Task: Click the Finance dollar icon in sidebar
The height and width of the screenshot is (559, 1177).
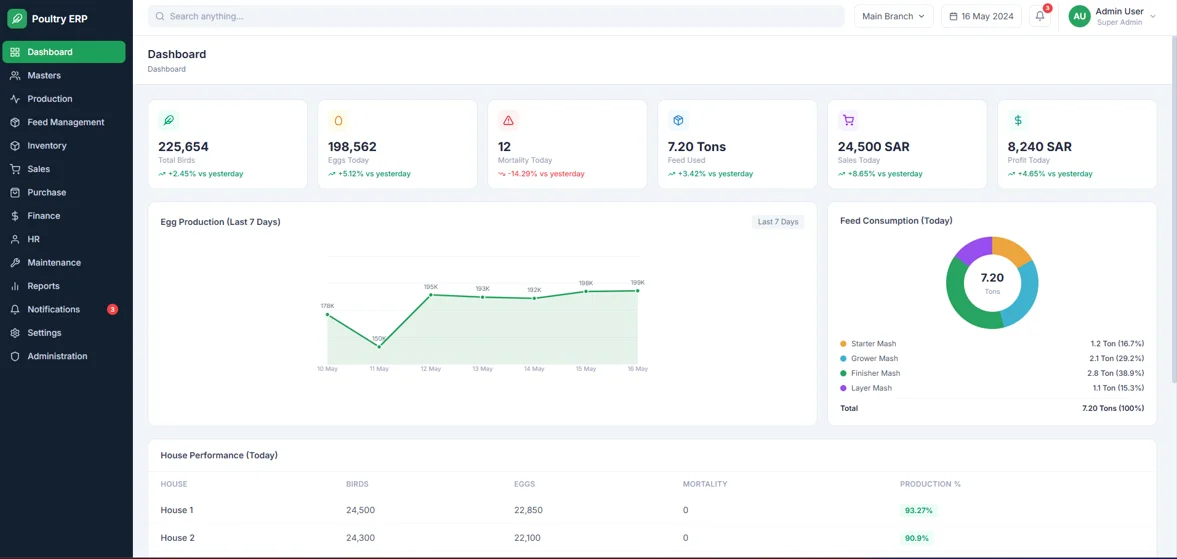Action: (15, 215)
